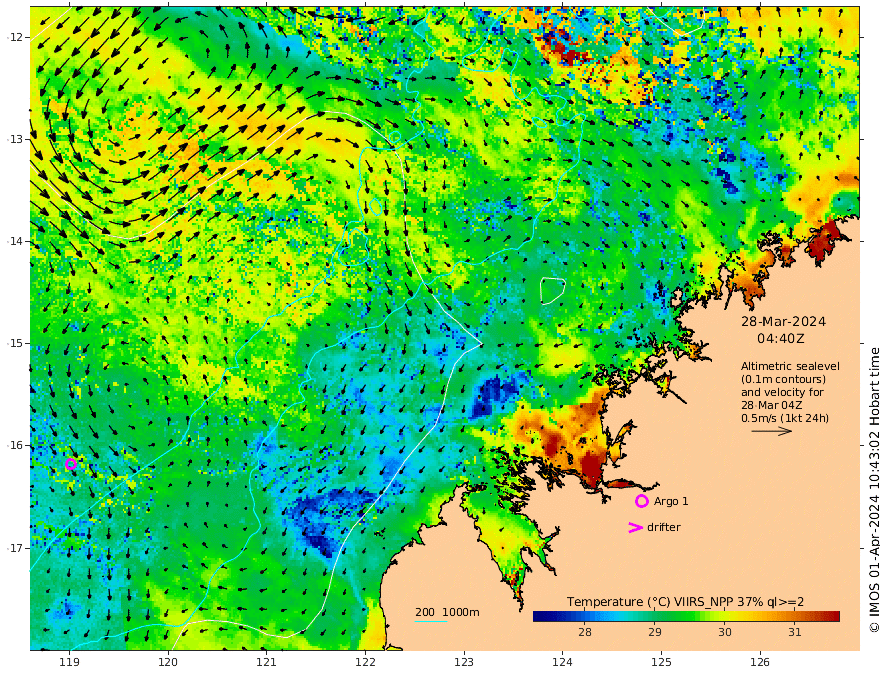Click the longitude axis label 126
Viewport: 880px width, 680px height.
(760, 663)
